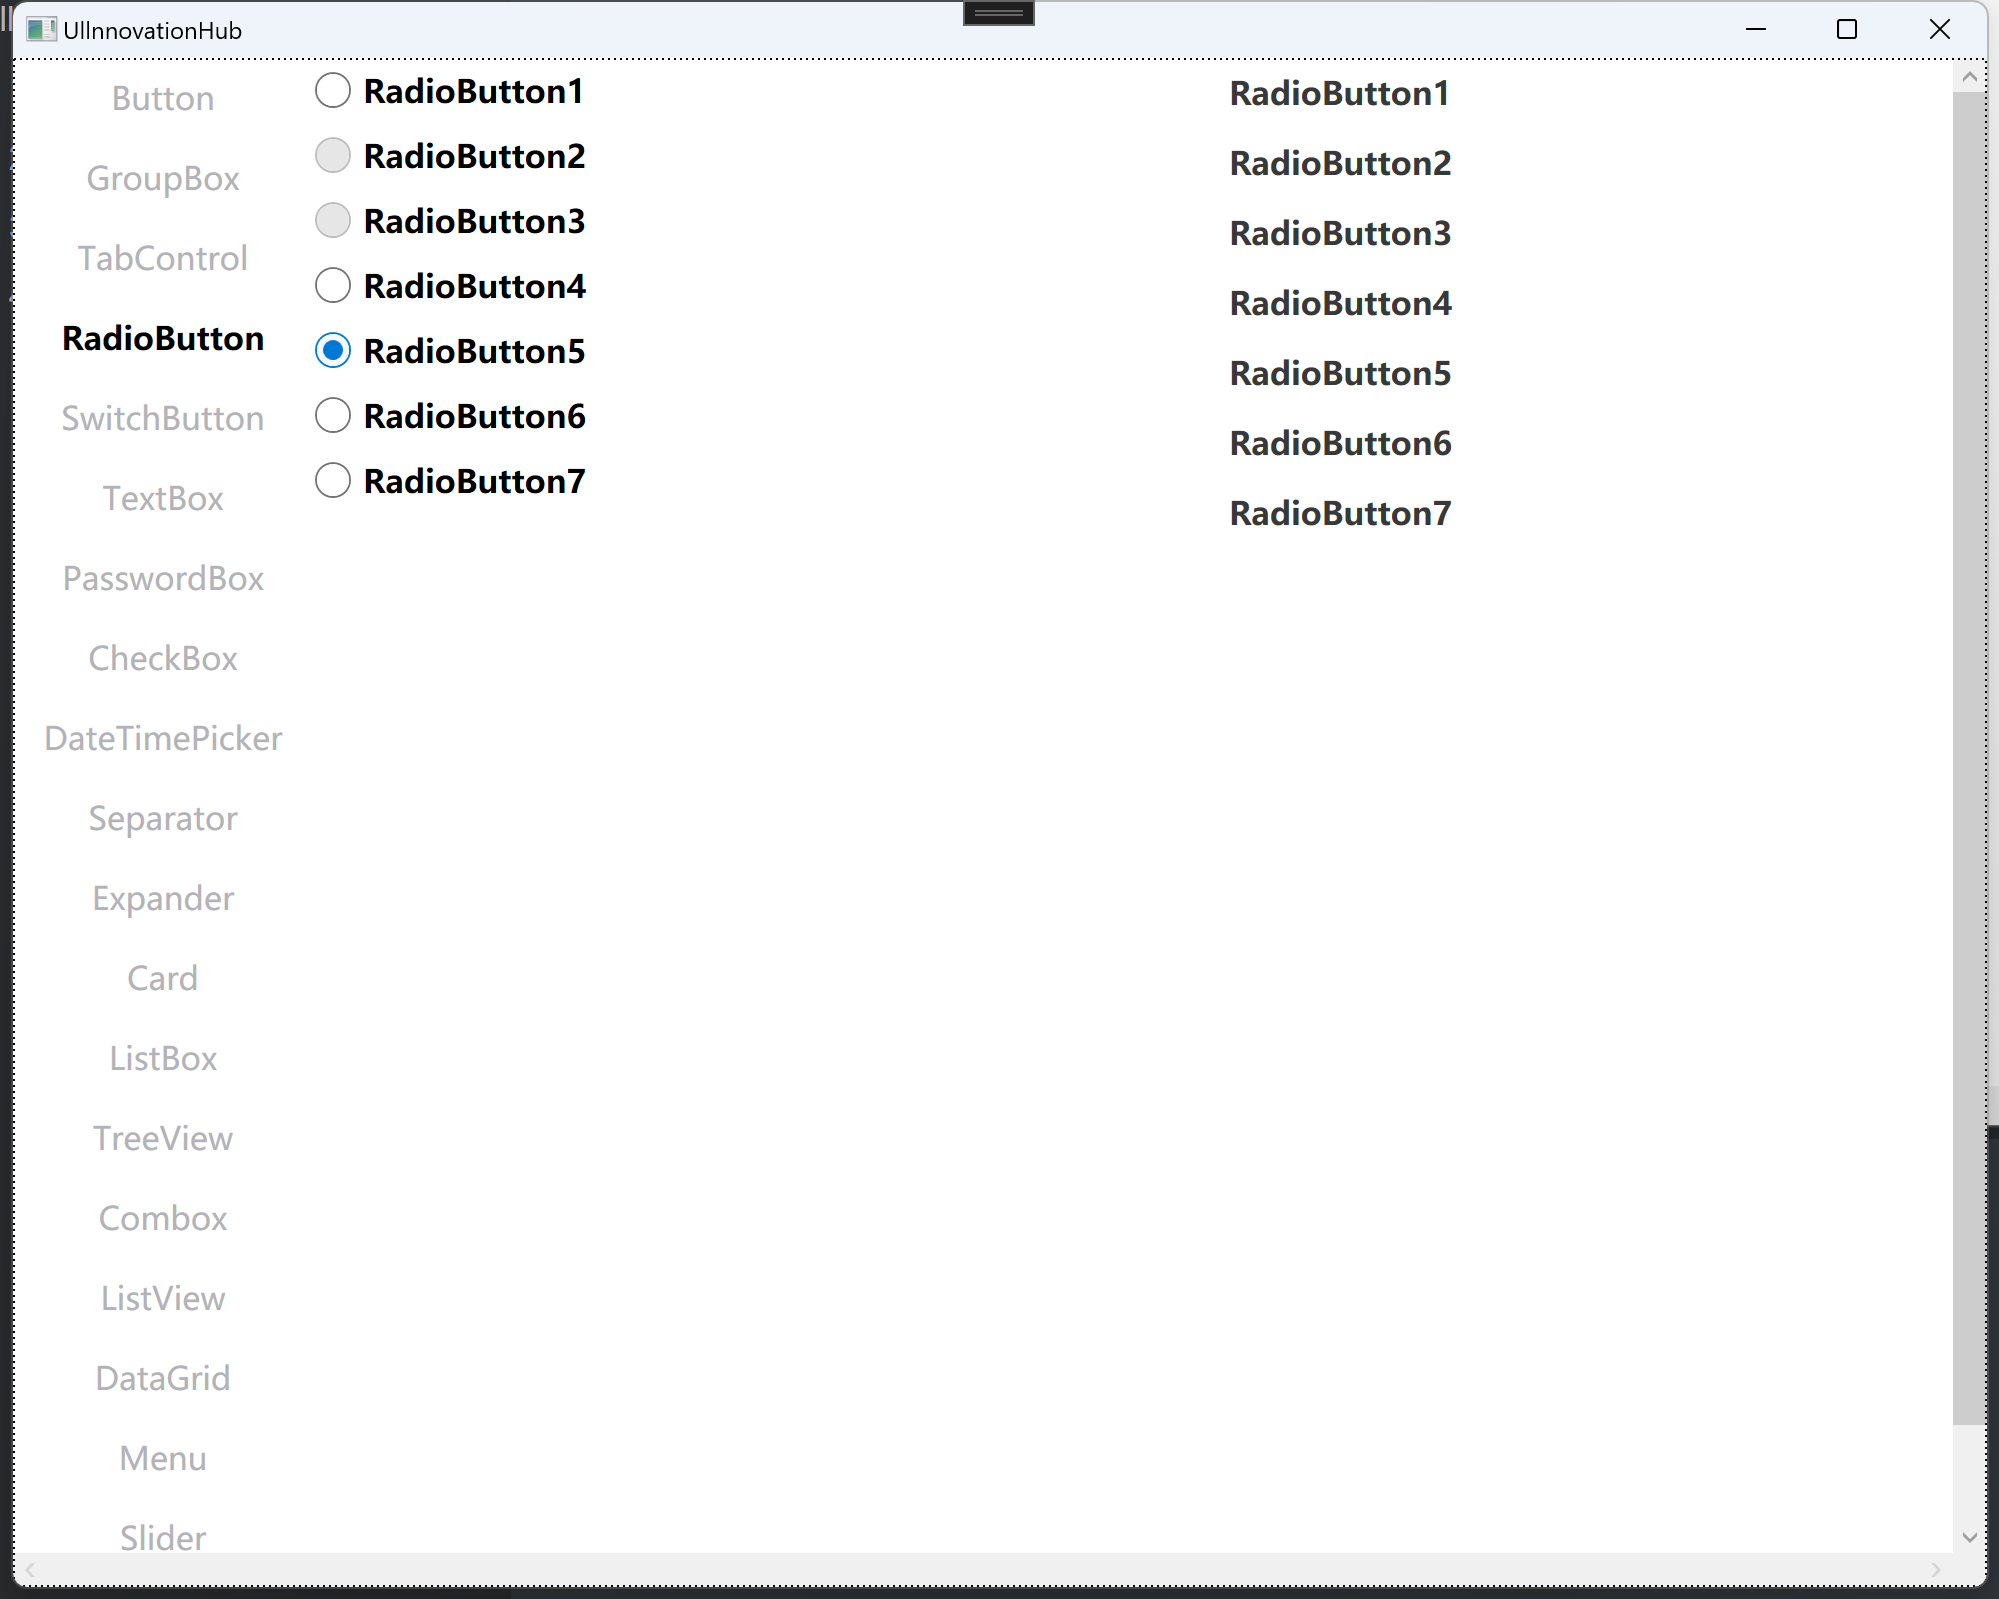Pick RadioButton7 in the right column
This screenshot has height=1599, width=1999.
(1340, 514)
